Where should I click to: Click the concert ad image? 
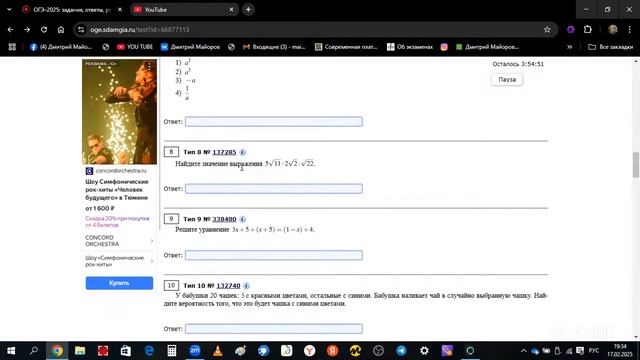coord(119,112)
